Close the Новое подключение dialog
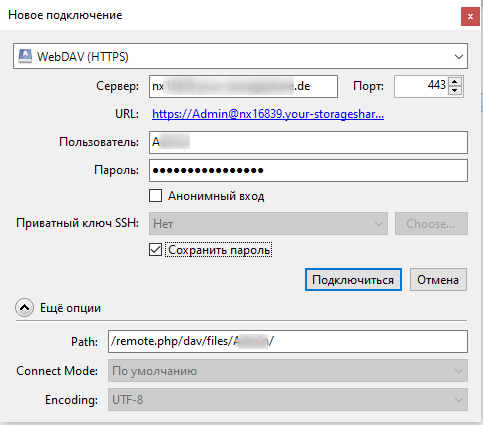 [470, 16]
